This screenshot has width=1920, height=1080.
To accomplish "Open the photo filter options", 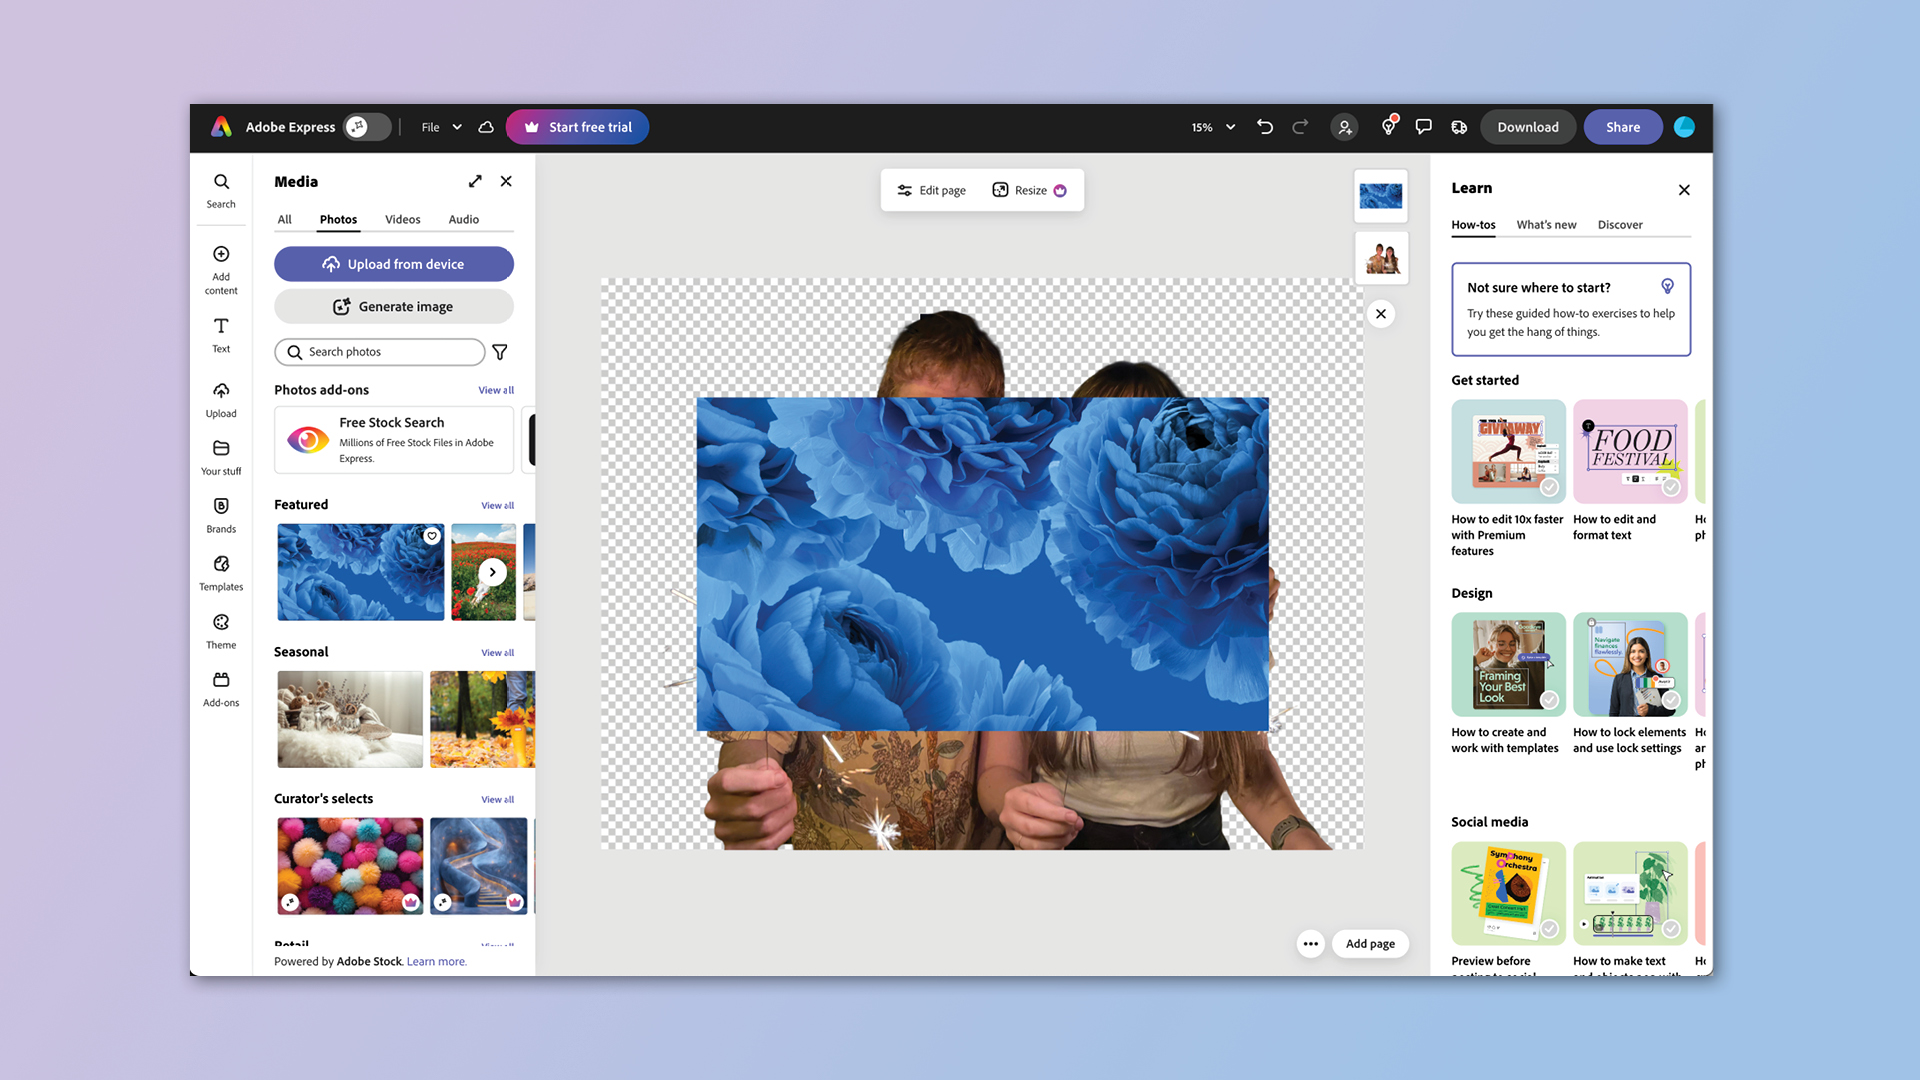I will [x=499, y=351].
